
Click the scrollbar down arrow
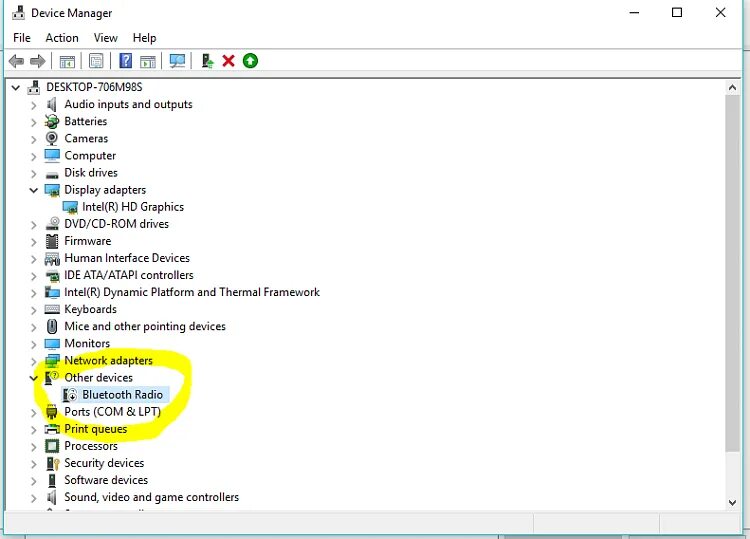tap(732, 502)
